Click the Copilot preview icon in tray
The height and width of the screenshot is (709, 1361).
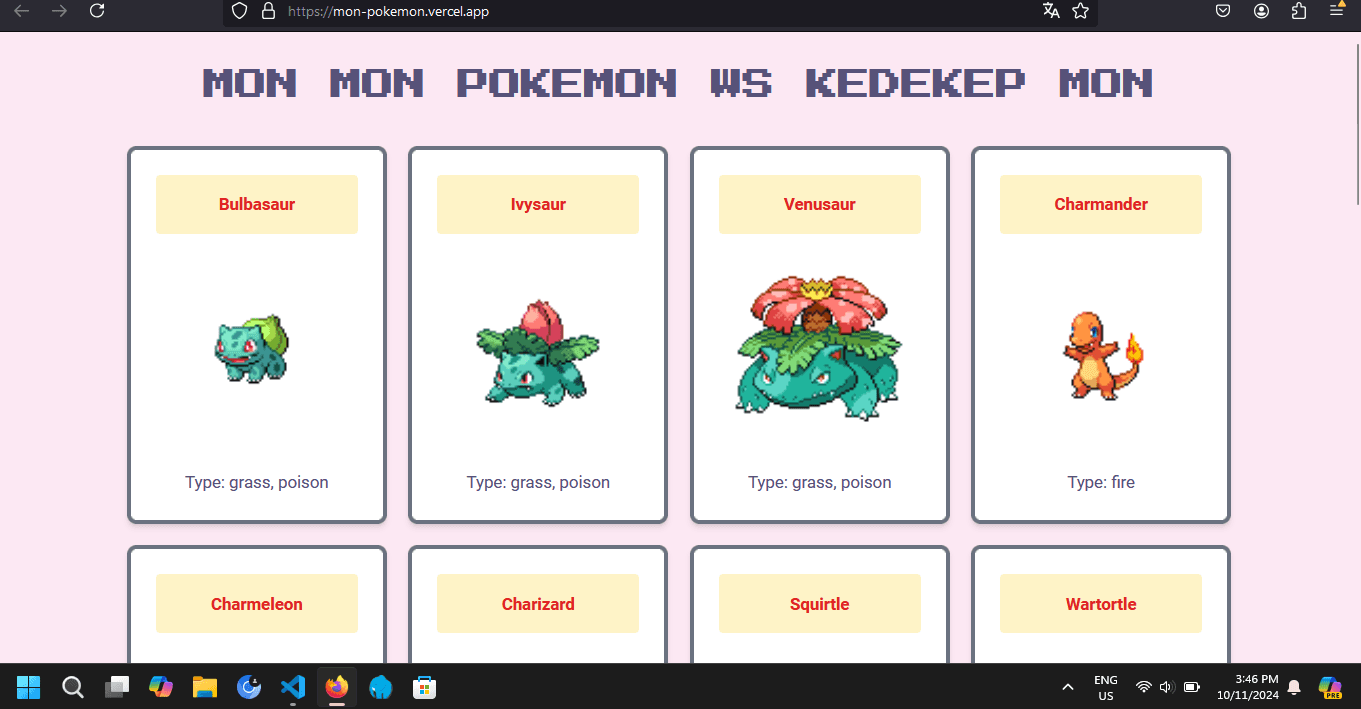(x=1330, y=687)
